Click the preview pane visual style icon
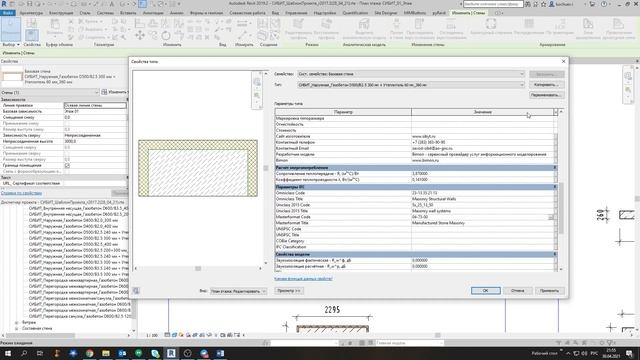The width and height of the screenshot is (640, 360). point(136,291)
